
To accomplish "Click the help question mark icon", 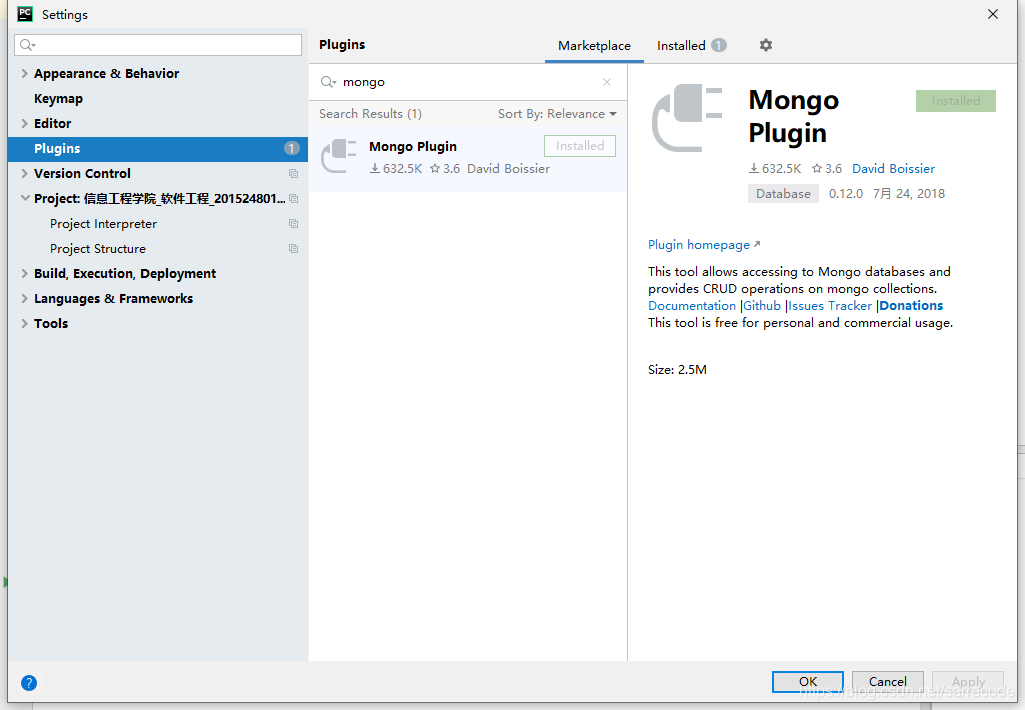I will (29, 683).
